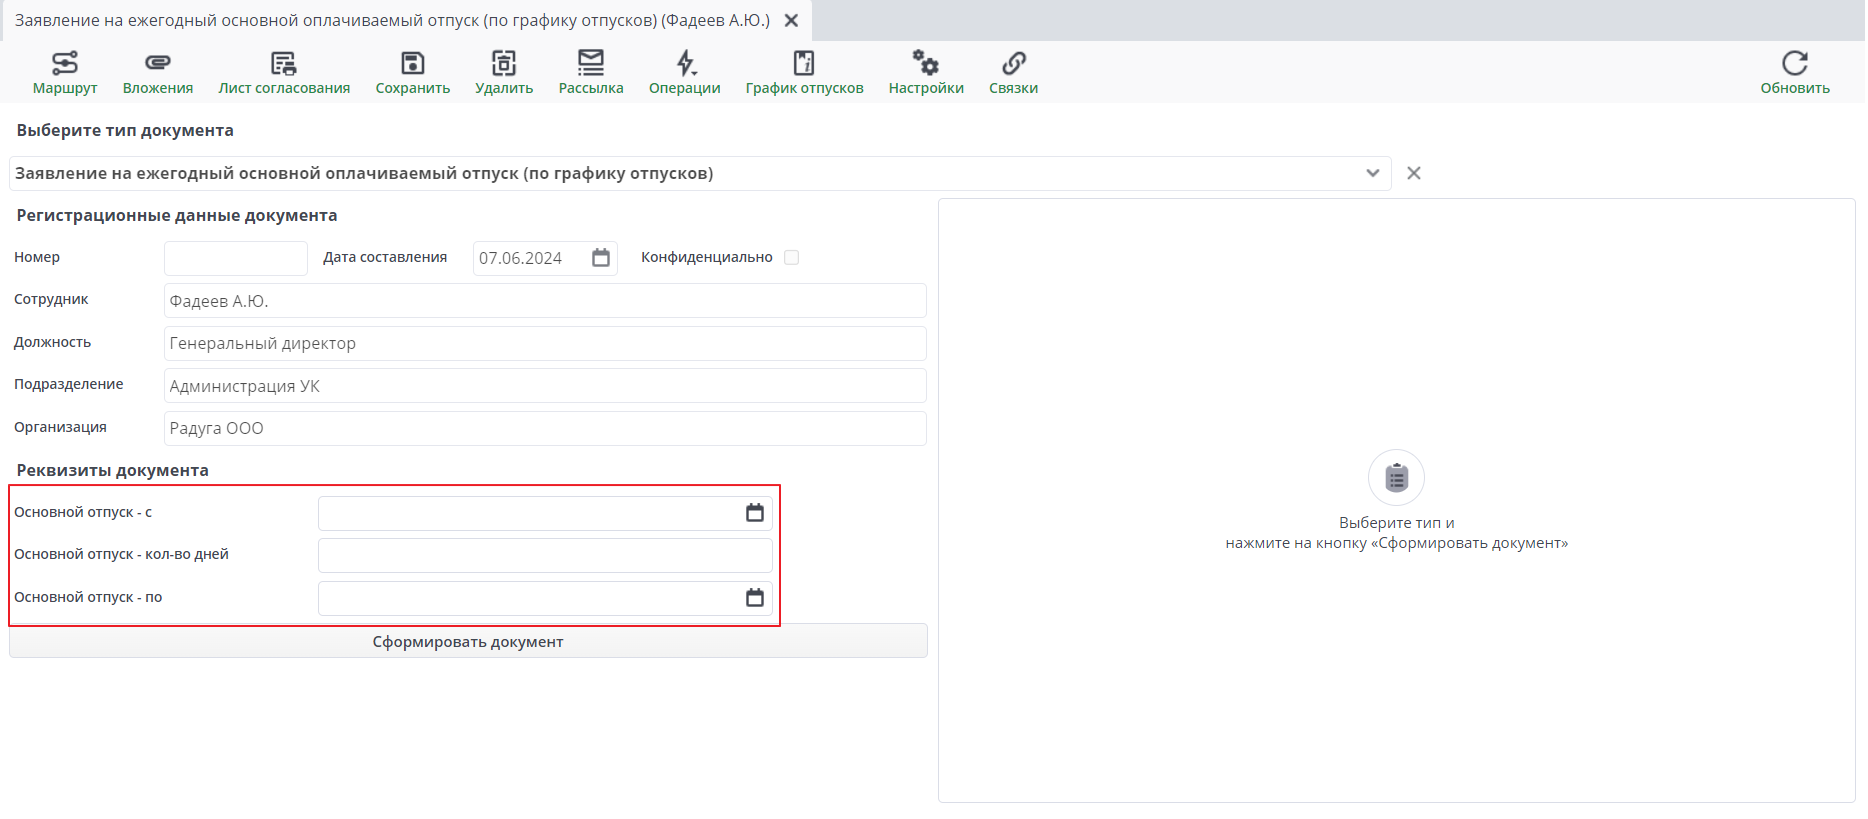Open calendar for Дата составления
This screenshot has height=819, width=1868.
601,258
